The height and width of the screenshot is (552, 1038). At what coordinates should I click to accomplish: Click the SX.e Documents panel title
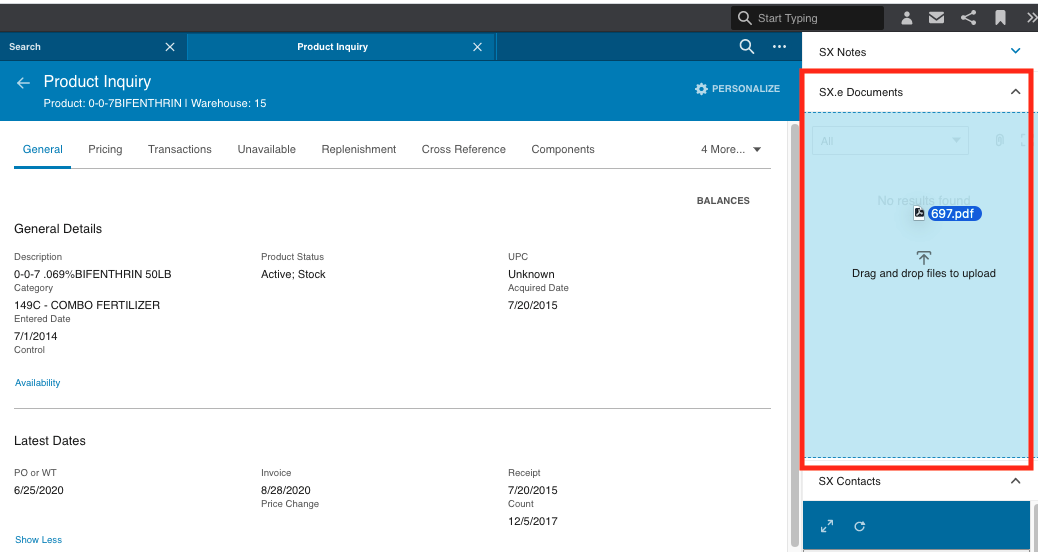tap(861, 93)
